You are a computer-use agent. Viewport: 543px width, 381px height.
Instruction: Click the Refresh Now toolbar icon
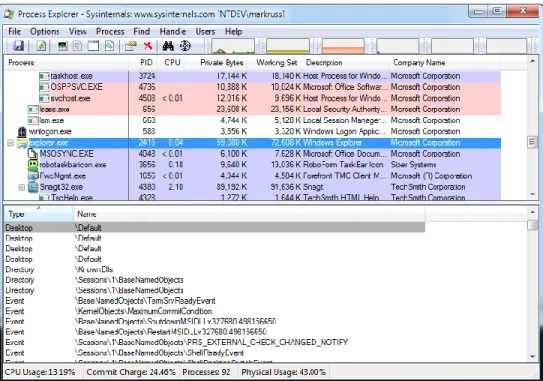pyautogui.click(x=41, y=46)
